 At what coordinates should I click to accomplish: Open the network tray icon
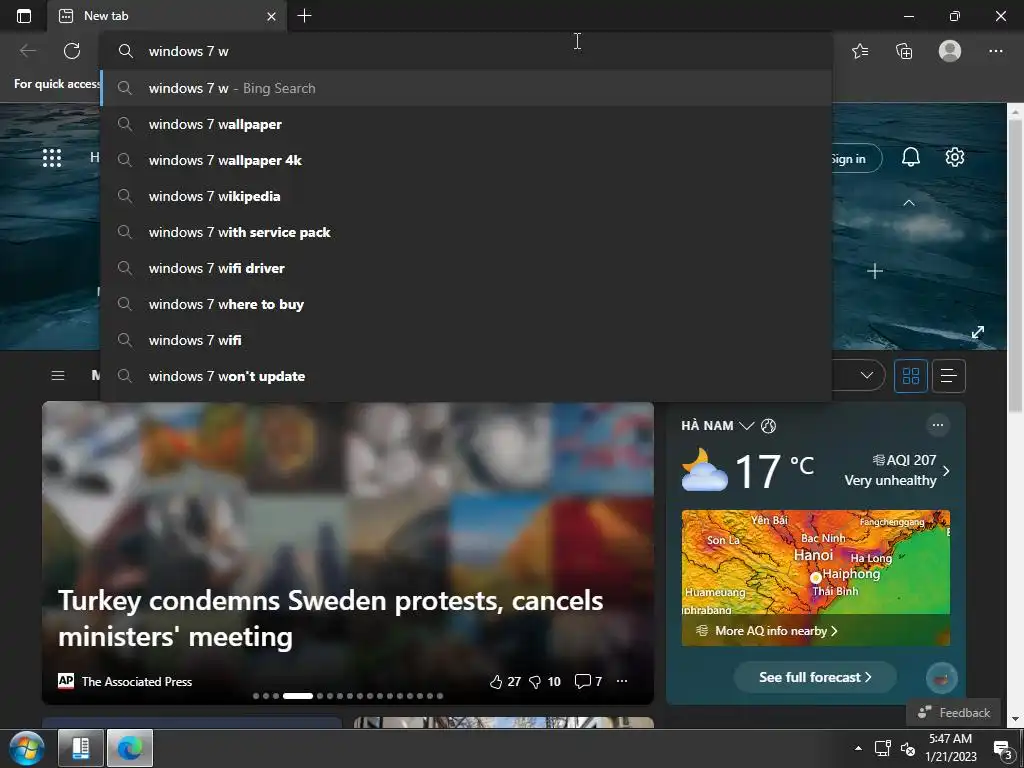pos(883,748)
